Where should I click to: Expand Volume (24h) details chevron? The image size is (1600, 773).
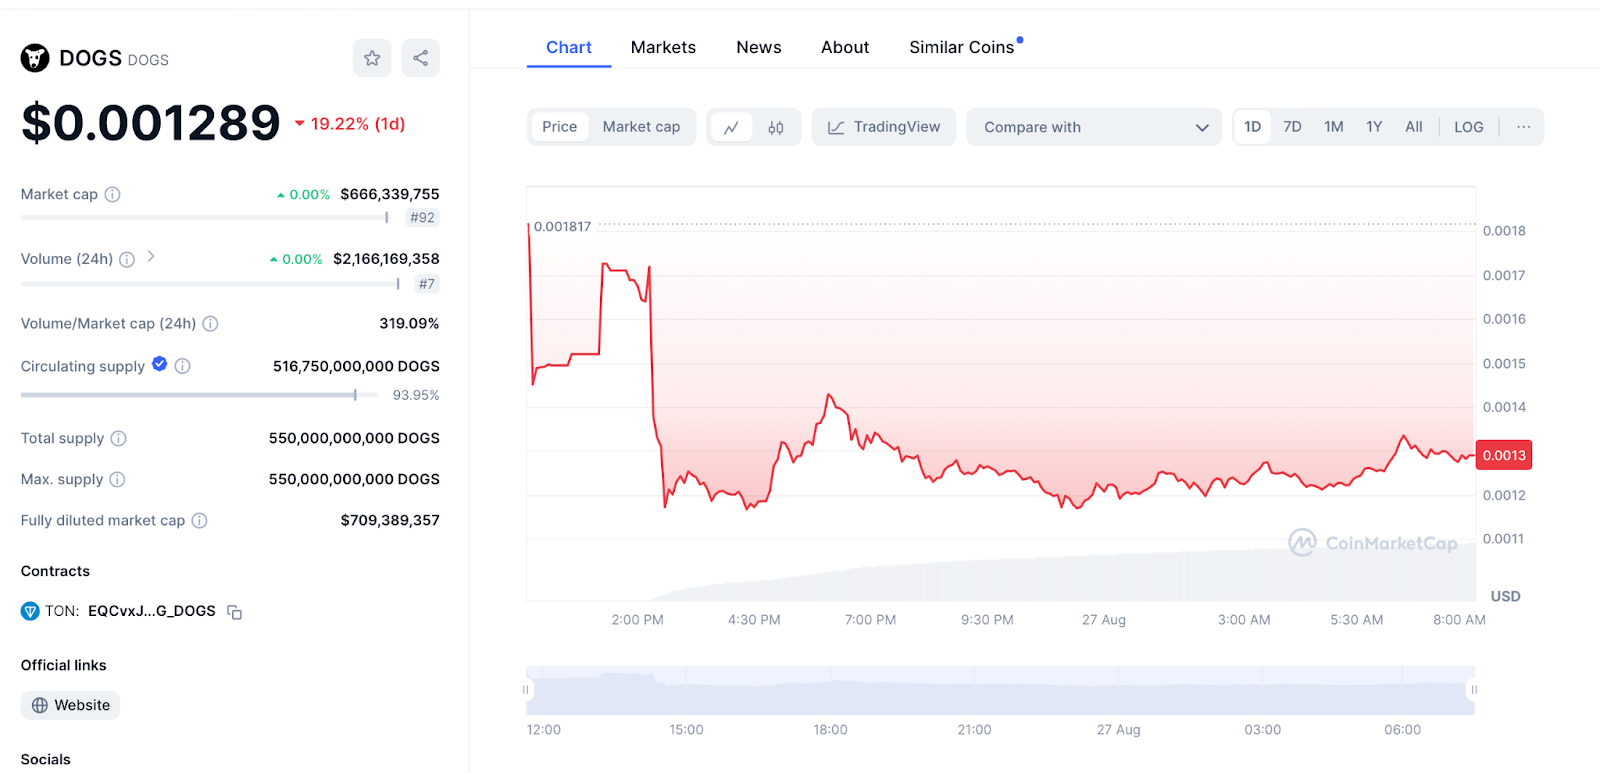pos(151,257)
